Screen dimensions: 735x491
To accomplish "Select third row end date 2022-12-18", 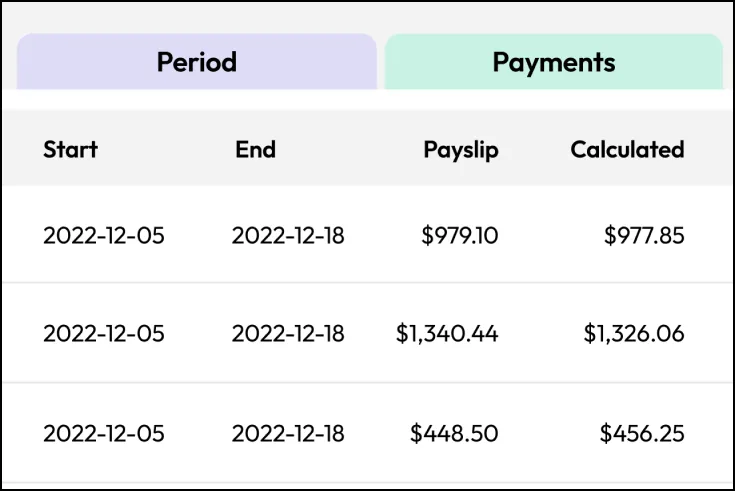I will click(288, 433).
